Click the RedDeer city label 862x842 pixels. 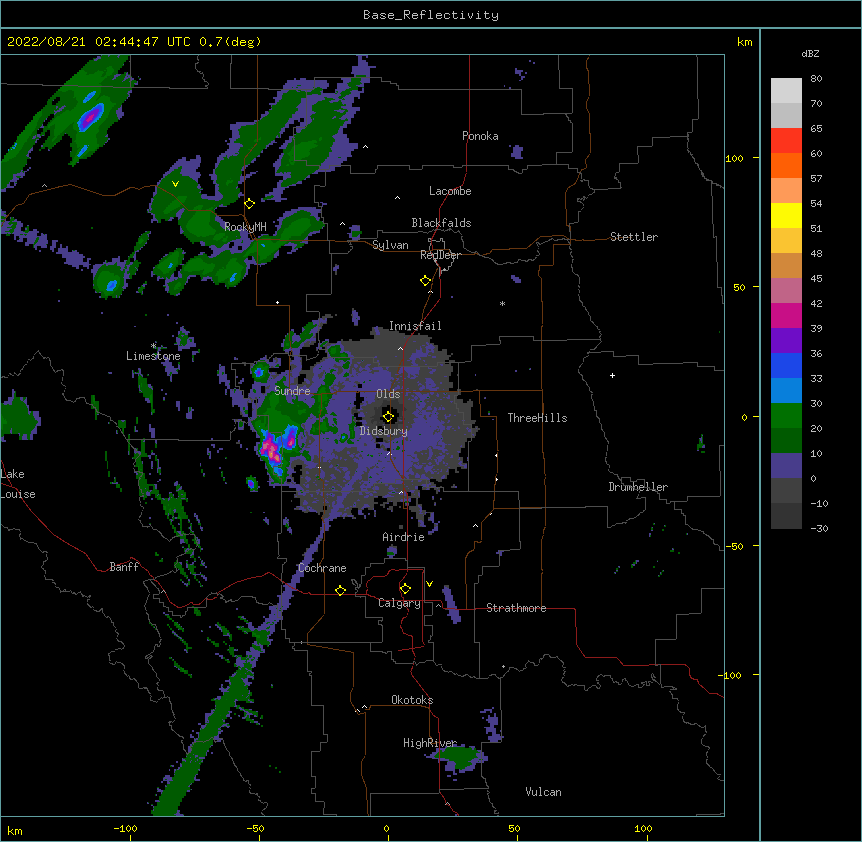click(440, 255)
